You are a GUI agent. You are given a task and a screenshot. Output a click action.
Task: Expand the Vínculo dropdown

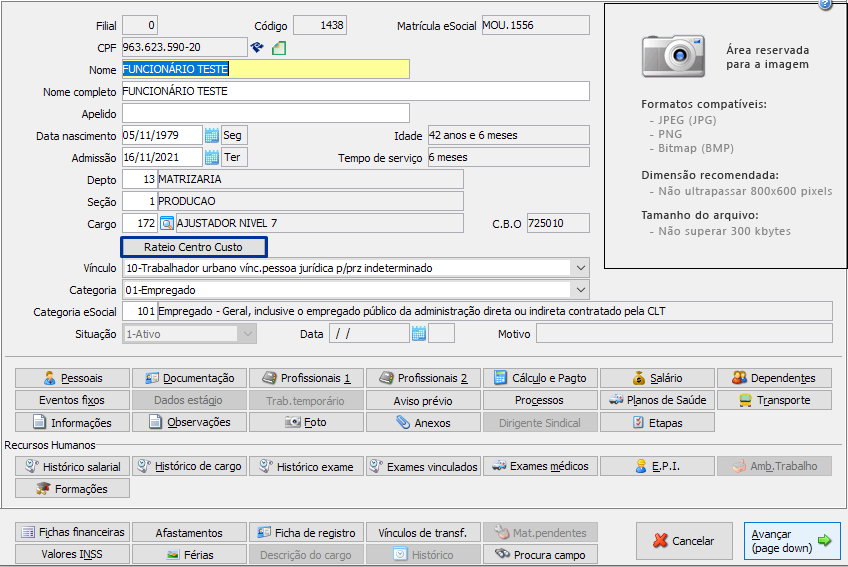580,268
